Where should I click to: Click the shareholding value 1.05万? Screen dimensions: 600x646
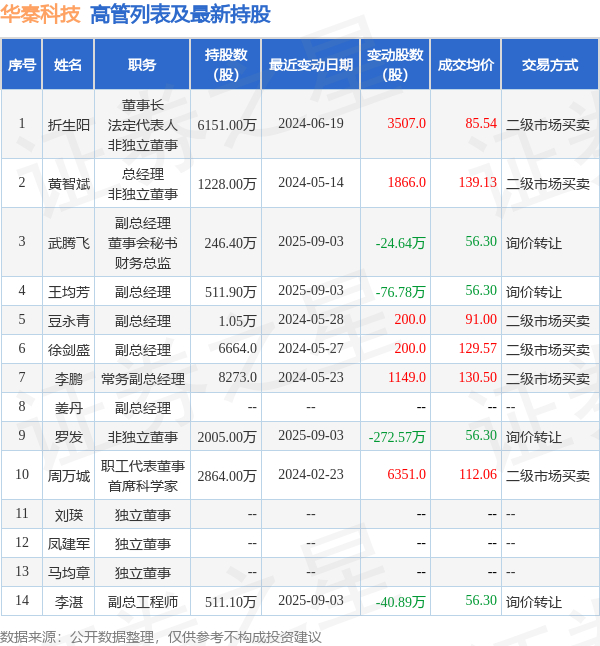(x=237, y=321)
